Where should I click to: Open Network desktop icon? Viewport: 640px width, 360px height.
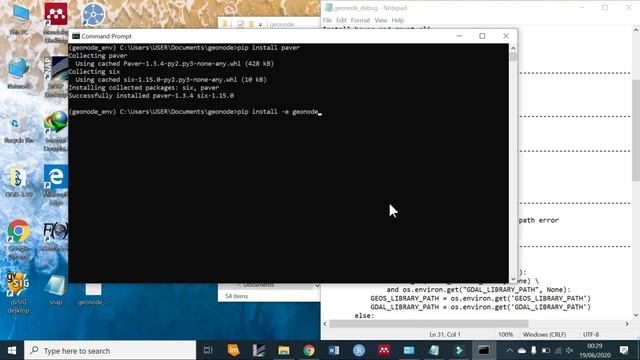tap(18, 73)
